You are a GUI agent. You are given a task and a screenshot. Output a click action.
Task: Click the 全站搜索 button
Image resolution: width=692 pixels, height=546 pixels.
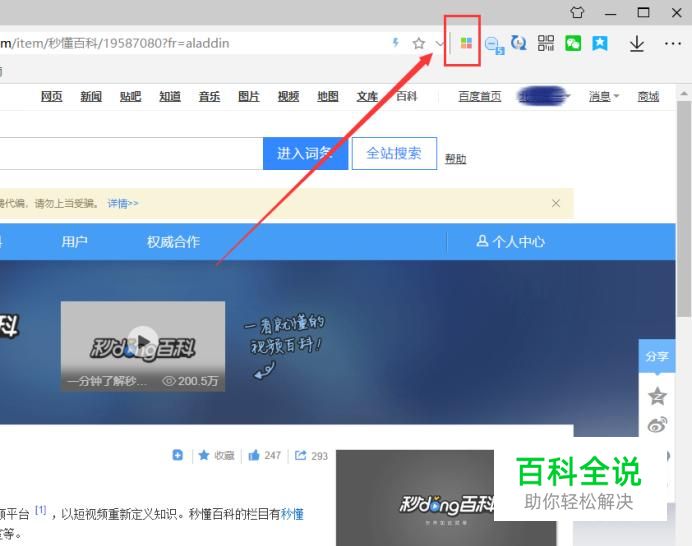click(394, 154)
